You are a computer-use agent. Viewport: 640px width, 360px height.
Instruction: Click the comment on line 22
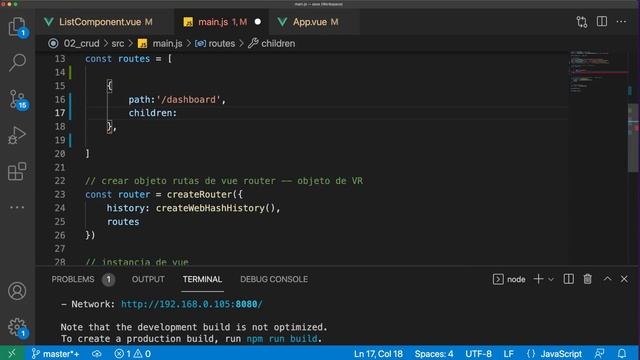224,181
